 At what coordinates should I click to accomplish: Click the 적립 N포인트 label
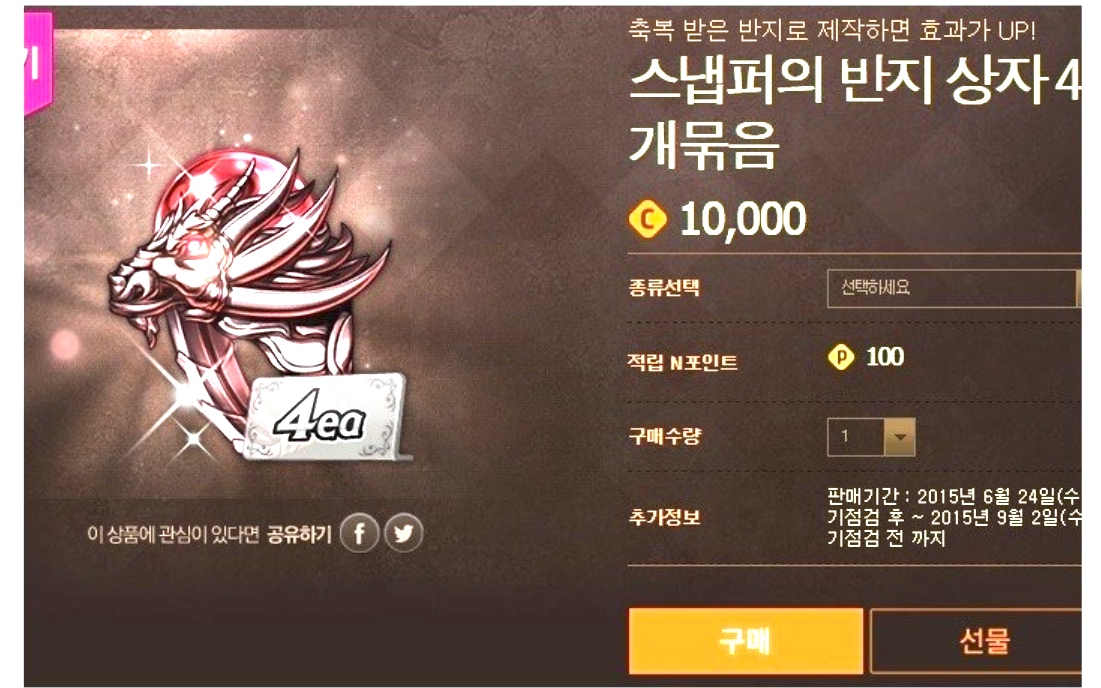point(683,362)
